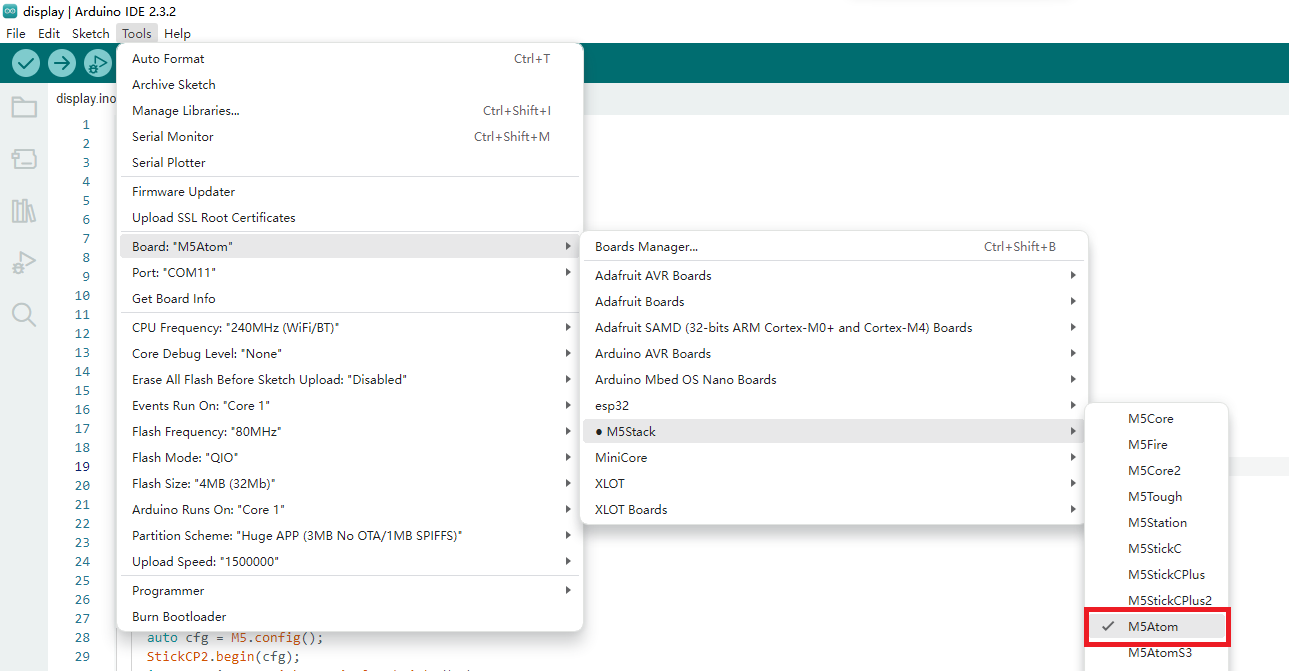The height and width of the screenshot is (671, 1289).
Task: Open the display.ino editor tab
Action: click(x=86, y=99)
